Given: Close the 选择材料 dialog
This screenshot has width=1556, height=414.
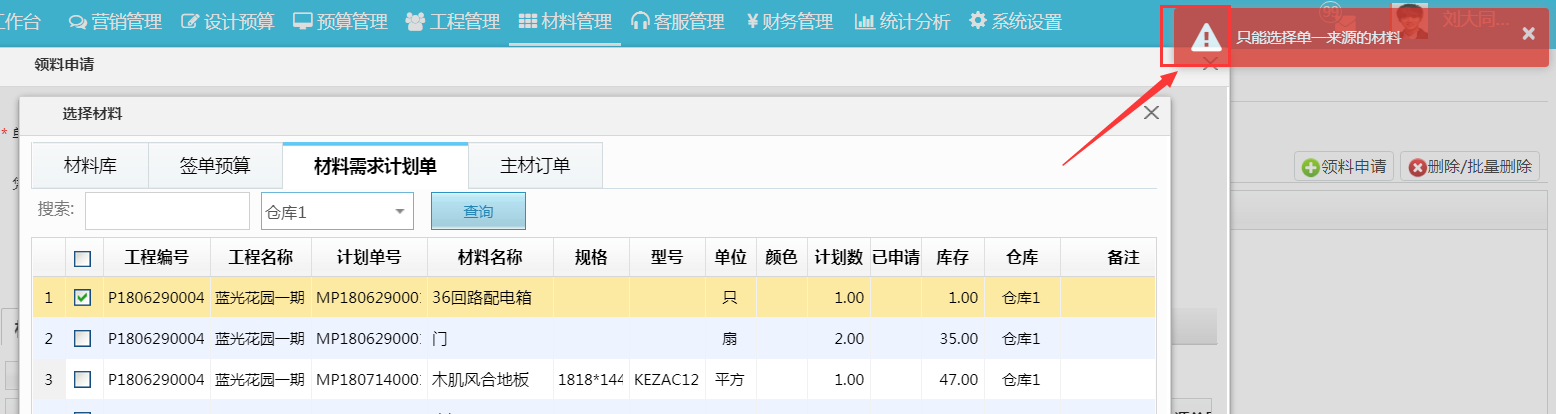Looking at the screenshot, I should pyautogui.click(x=1151, y=113).
